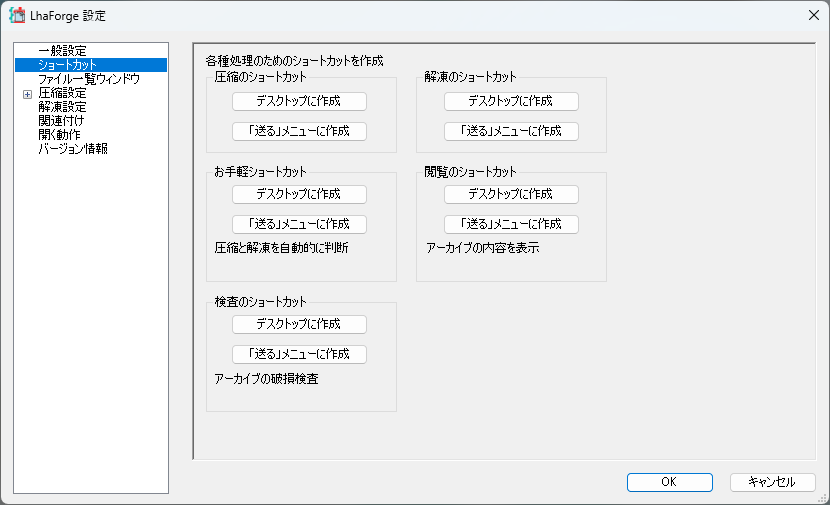Expand the 圧縮設定 tree node
830x505 pixels.
click(28, 94)
